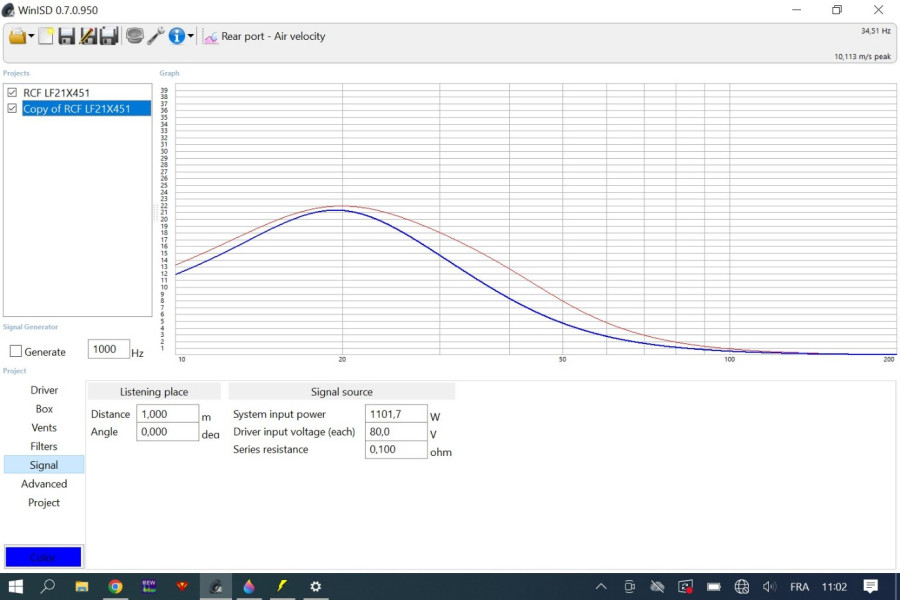The height and width of the screenshot is (600, 900).
Task: Open the Advanced section
Action: pos(44,484)
